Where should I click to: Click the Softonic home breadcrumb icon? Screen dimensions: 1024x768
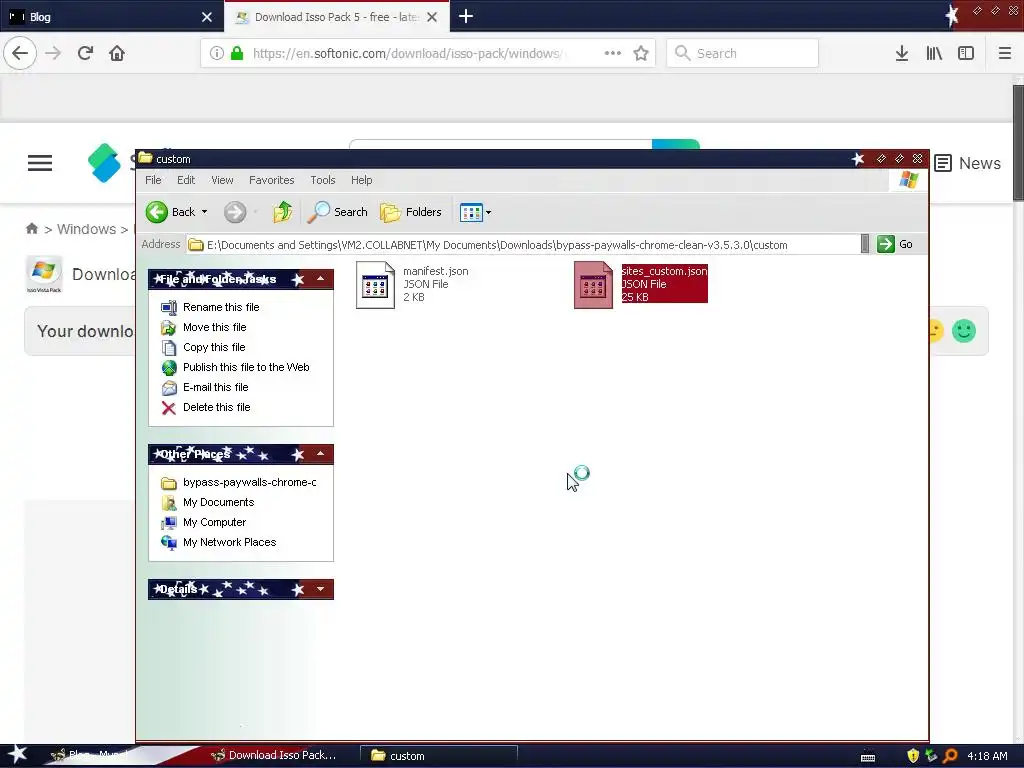[x=31, y=229]
